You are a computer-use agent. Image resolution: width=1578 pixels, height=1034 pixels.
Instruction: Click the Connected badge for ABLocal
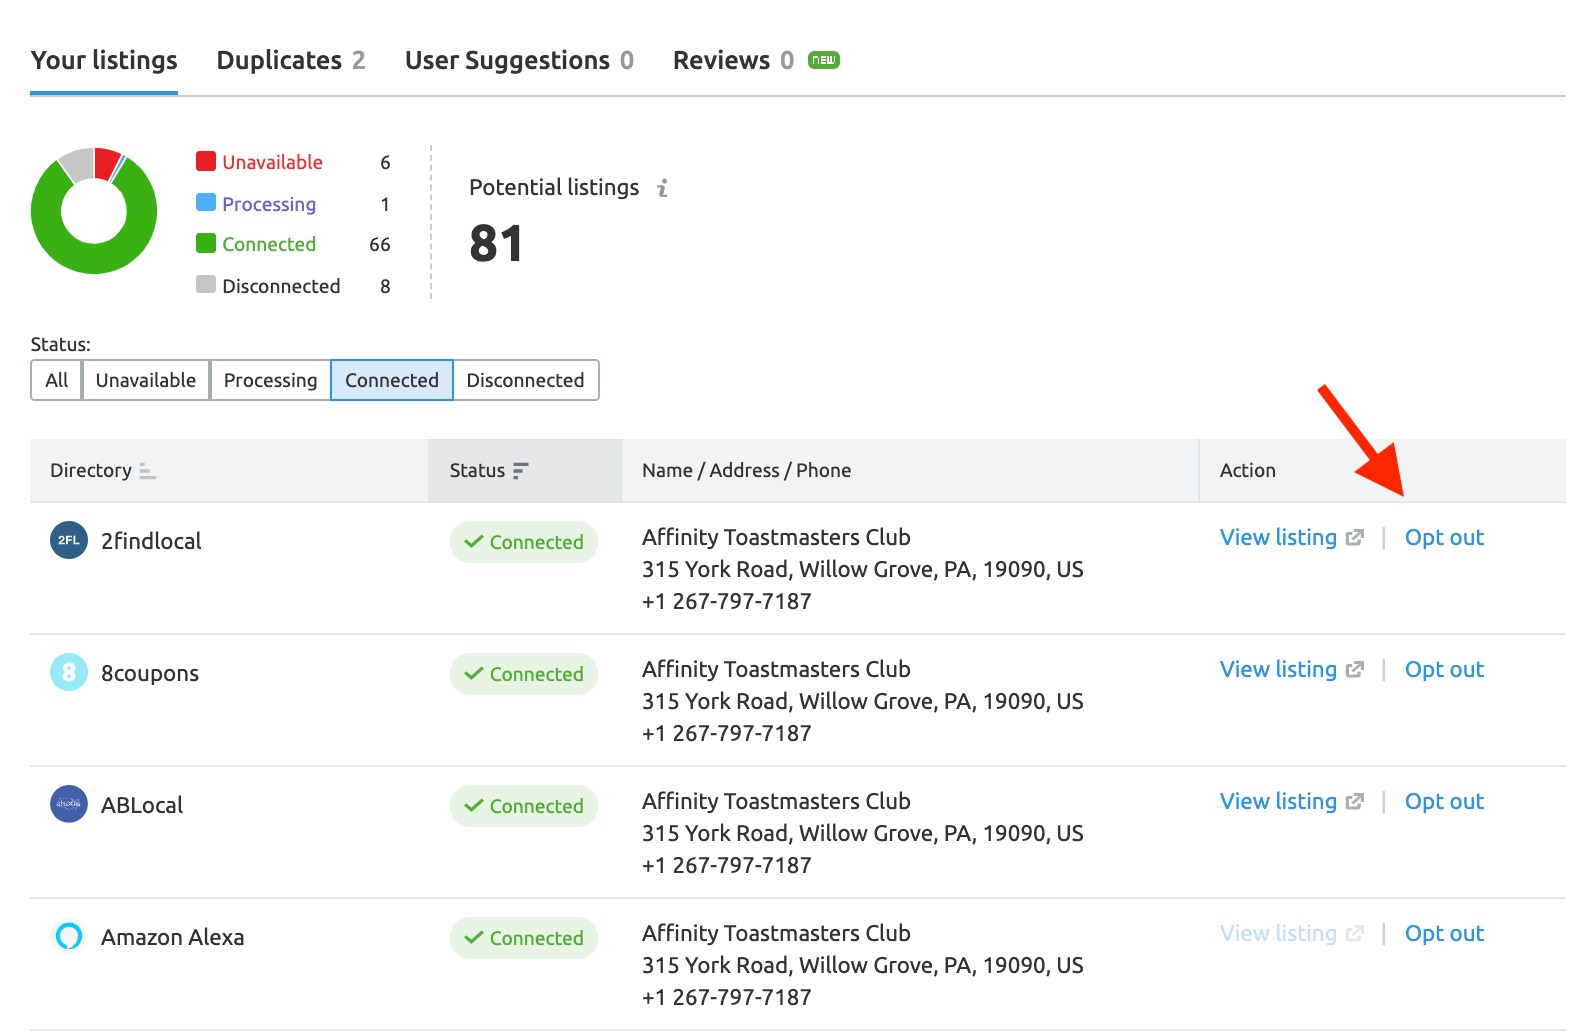(524, 806)
